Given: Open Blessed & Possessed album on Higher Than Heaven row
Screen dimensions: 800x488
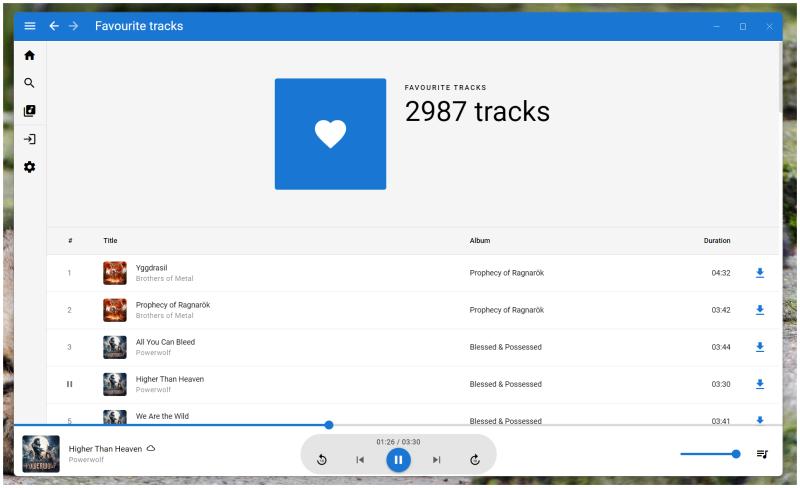Looking at the screenshot, I should pyautogui.click(x=506, y=384).
